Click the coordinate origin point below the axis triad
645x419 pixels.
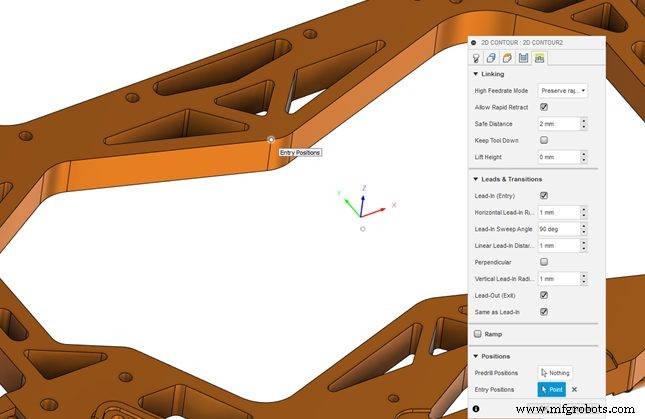[362, 229]
